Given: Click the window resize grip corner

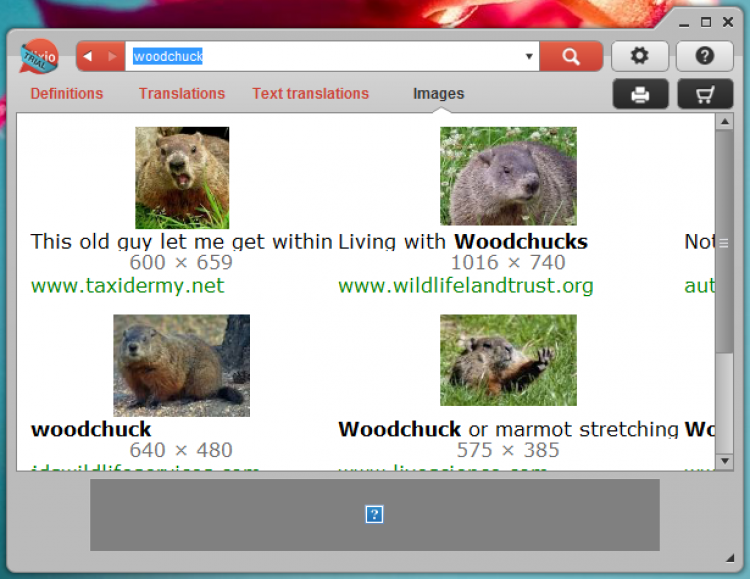Looking at the screenshot, I should (x=730, y=558).
